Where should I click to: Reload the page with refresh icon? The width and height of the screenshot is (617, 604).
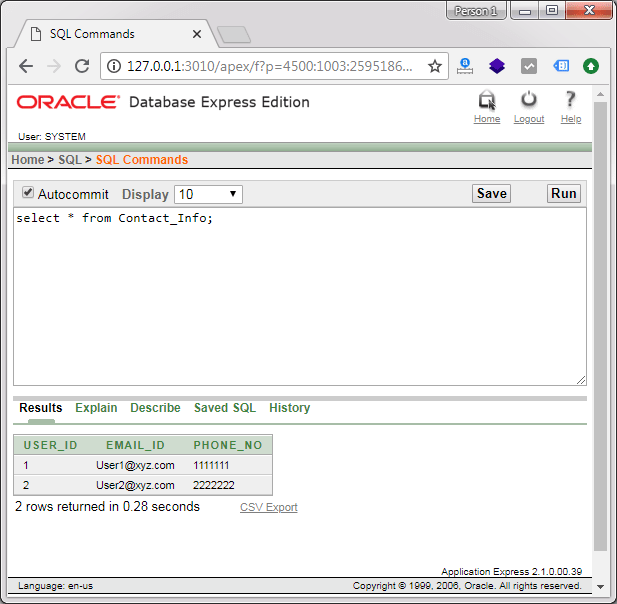[x=82, y=66]
